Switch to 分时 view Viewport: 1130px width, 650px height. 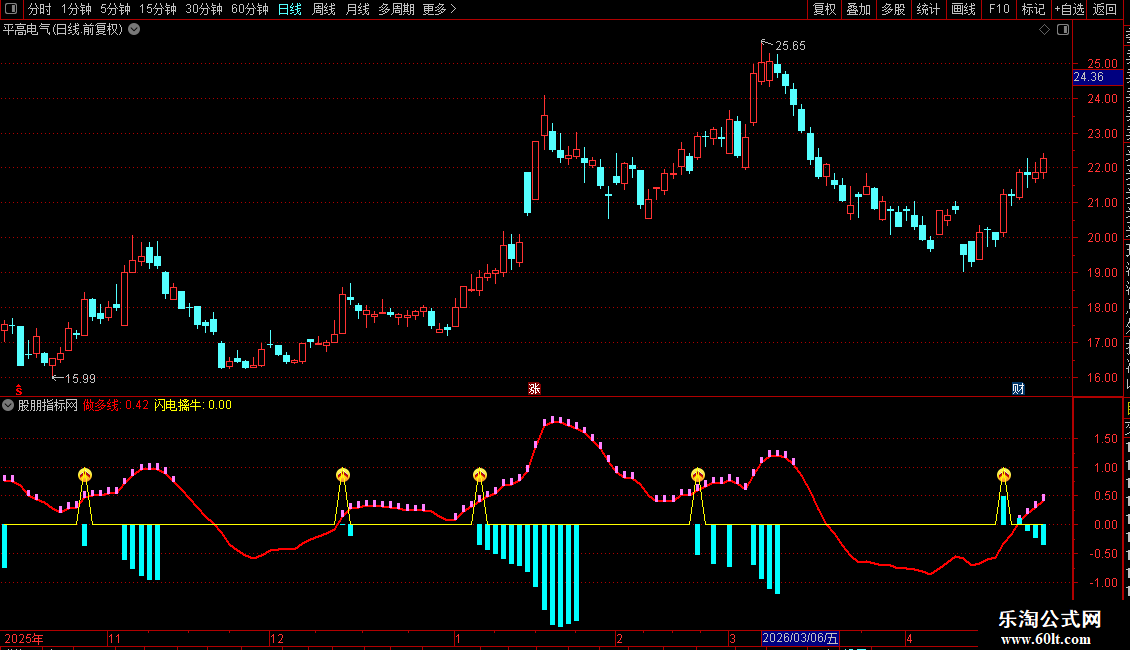pos(39,9)
